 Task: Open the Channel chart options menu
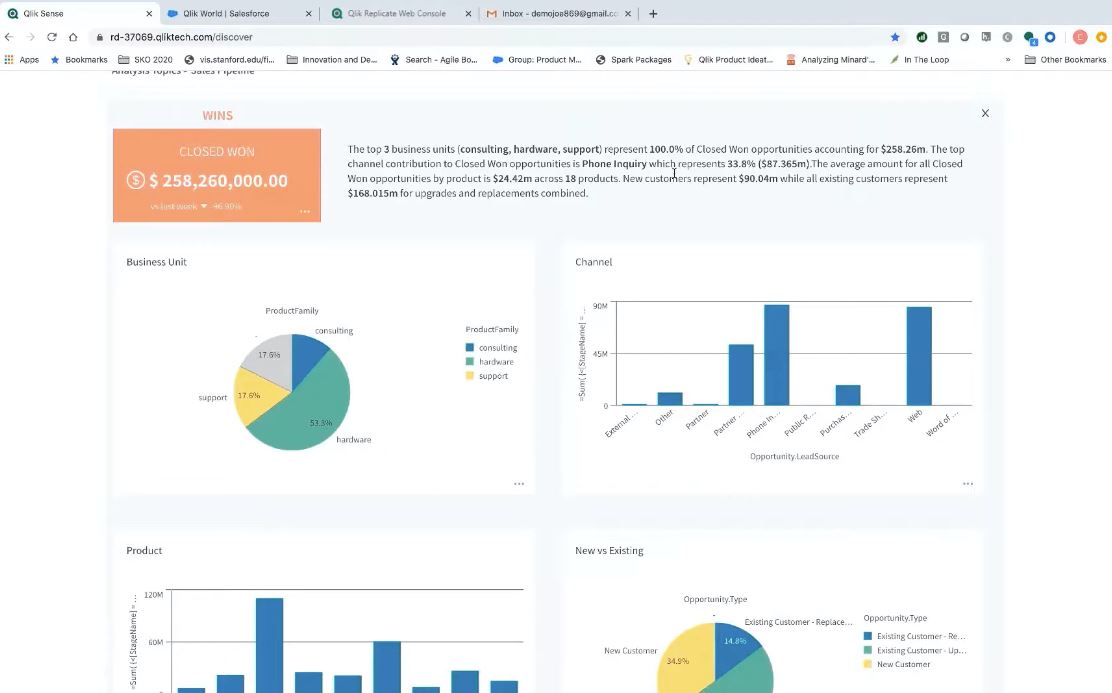pos(968,484)
